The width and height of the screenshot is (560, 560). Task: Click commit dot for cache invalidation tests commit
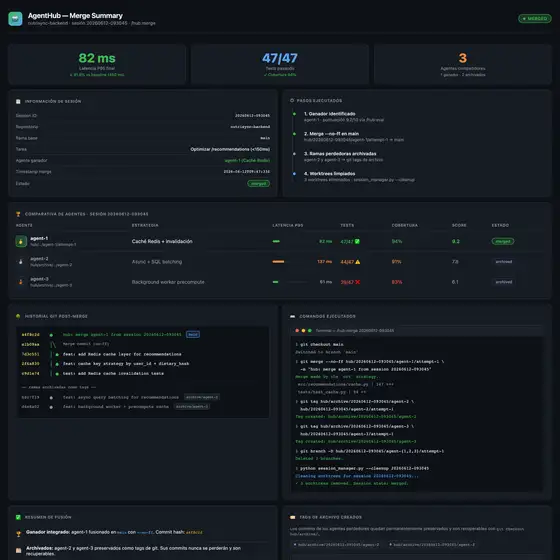click(57, 374)
